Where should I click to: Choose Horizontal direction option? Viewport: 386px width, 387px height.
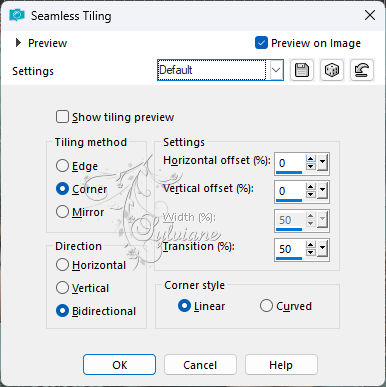(62, 265)
